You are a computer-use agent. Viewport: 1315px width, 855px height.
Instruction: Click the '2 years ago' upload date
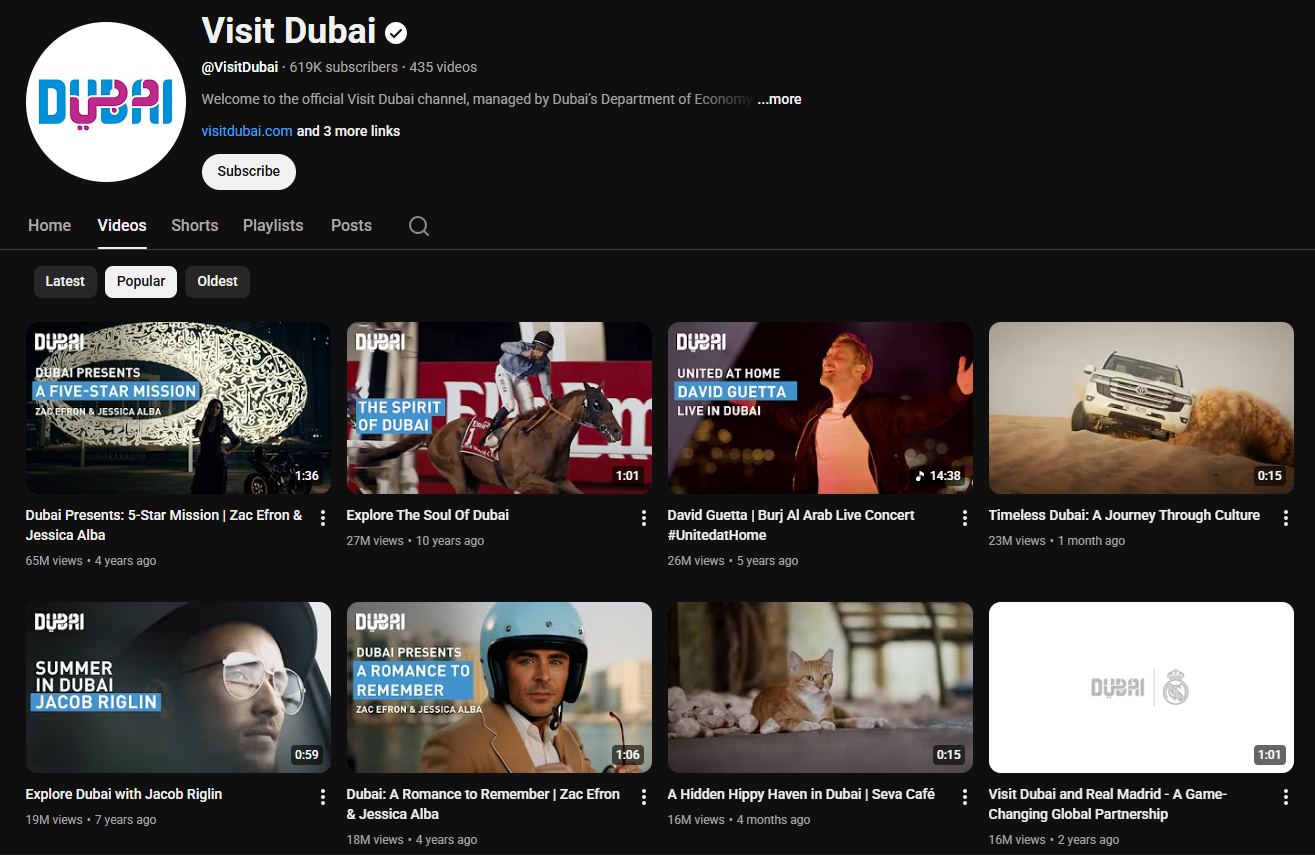[x=1089, y=840]
